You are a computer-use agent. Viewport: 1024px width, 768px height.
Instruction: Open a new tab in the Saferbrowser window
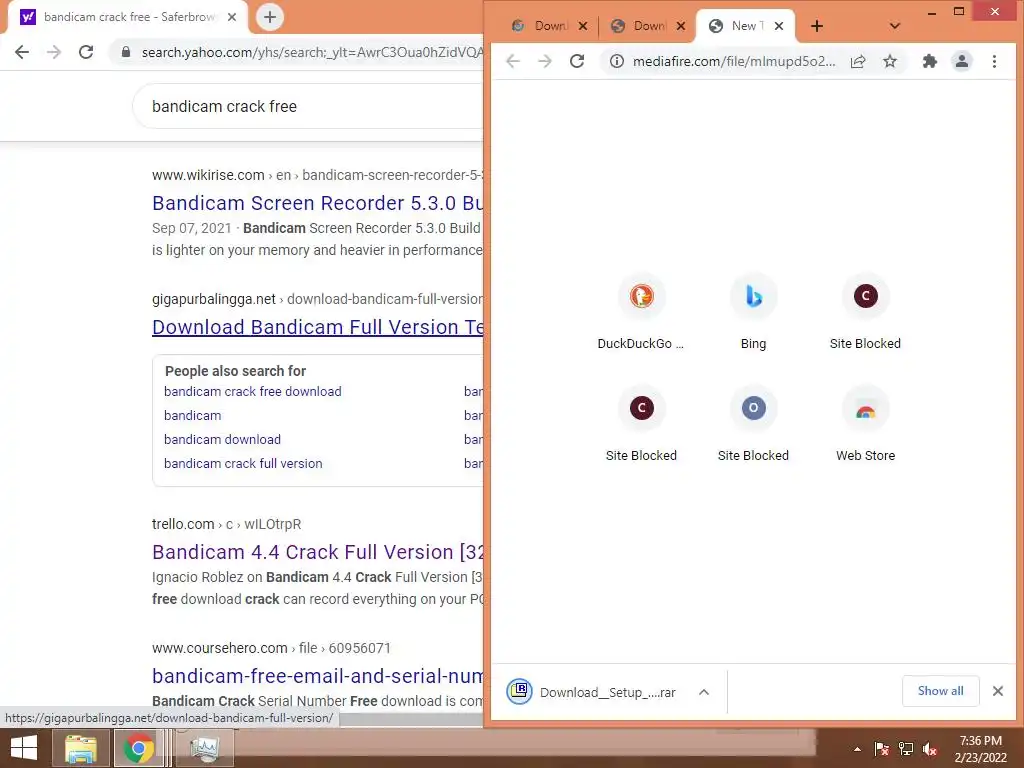pos(270,17)
